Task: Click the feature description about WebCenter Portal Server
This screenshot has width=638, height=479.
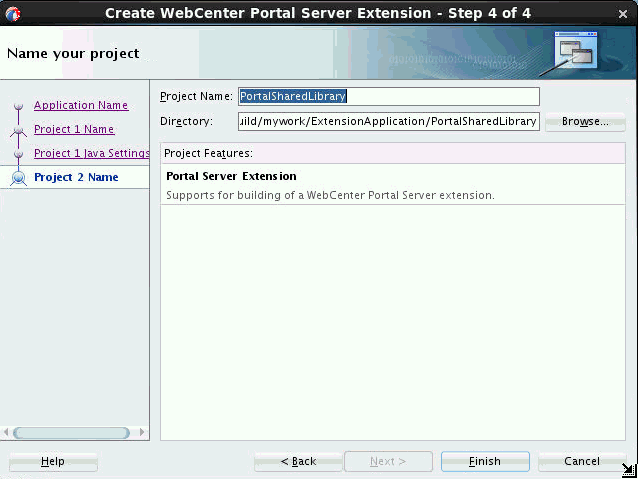Action: click(330, 195)
